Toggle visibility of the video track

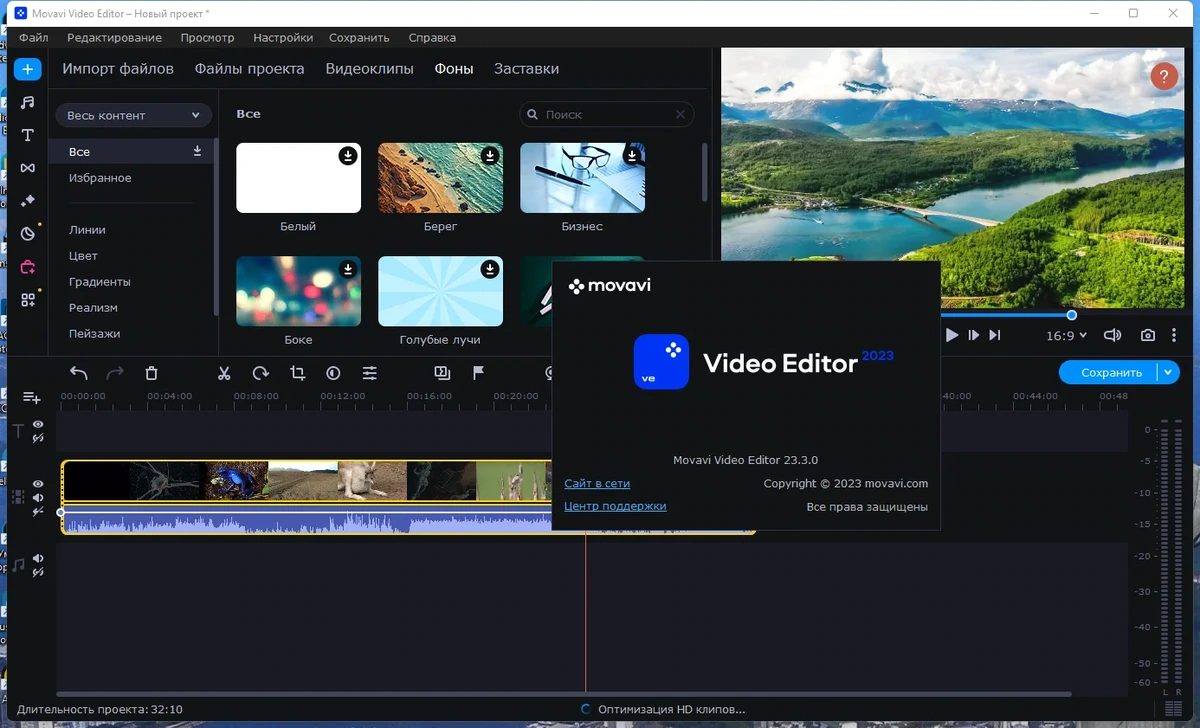(x=38, y=484)
